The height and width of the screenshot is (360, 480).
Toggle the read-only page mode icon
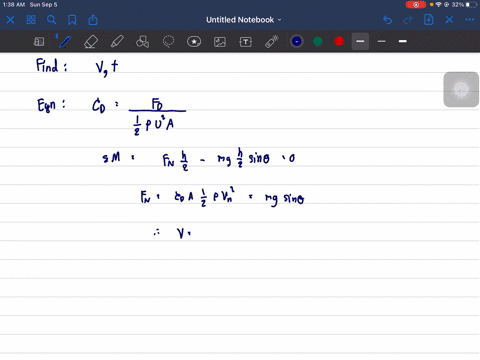[x=39, y=42]
